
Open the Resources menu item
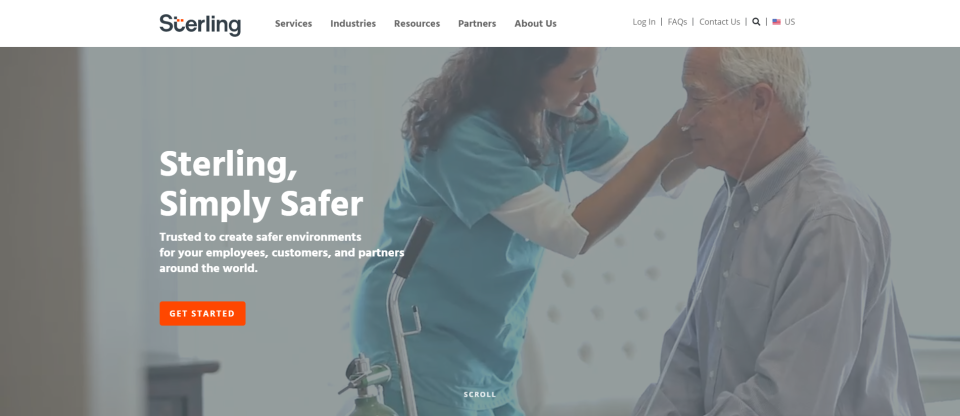pos(417,24)
